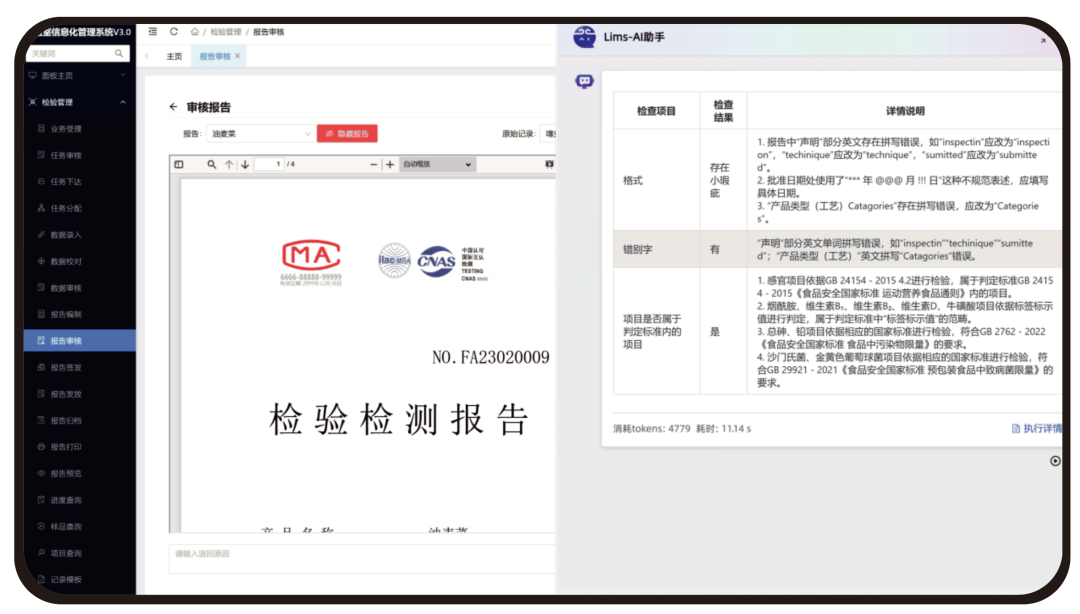This screenshot has height=614, width=1080.
Task: Click the back arrow beside 审核报告
Action: (174, 107)
